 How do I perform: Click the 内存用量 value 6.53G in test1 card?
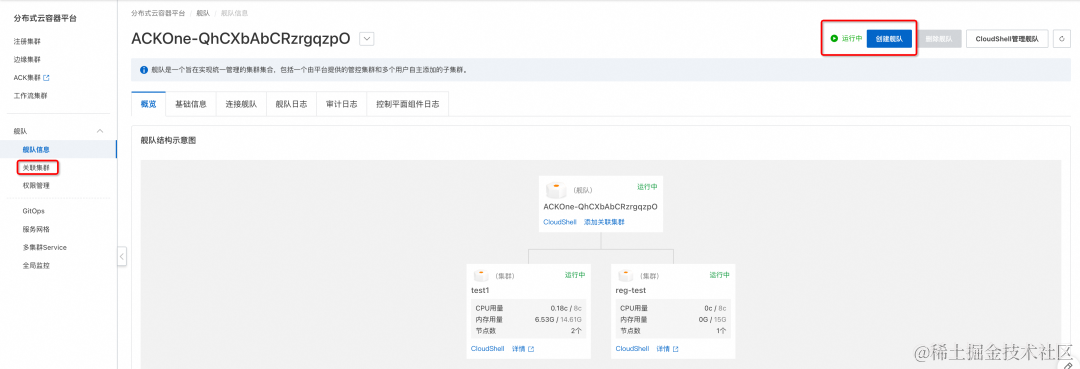[x=545, y=319]
